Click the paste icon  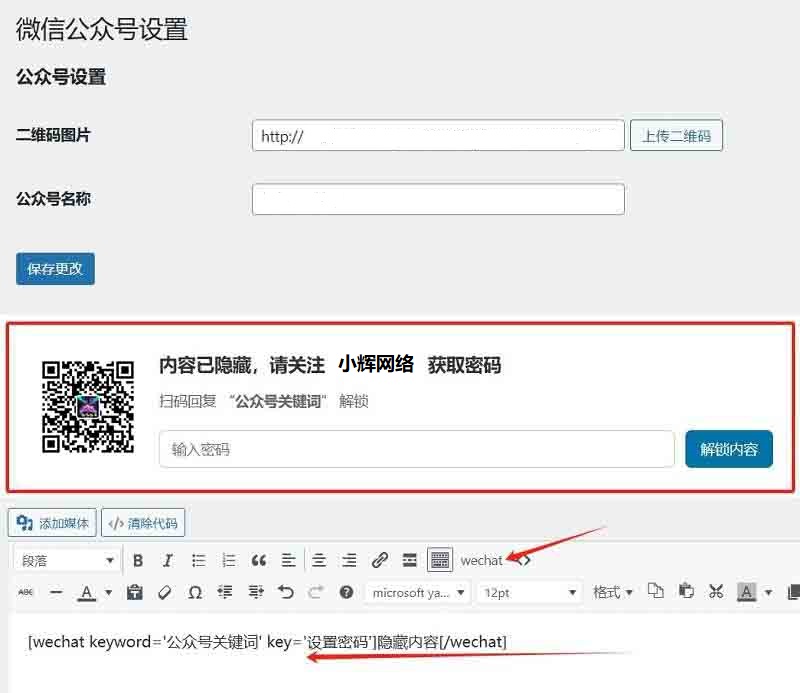686,591
